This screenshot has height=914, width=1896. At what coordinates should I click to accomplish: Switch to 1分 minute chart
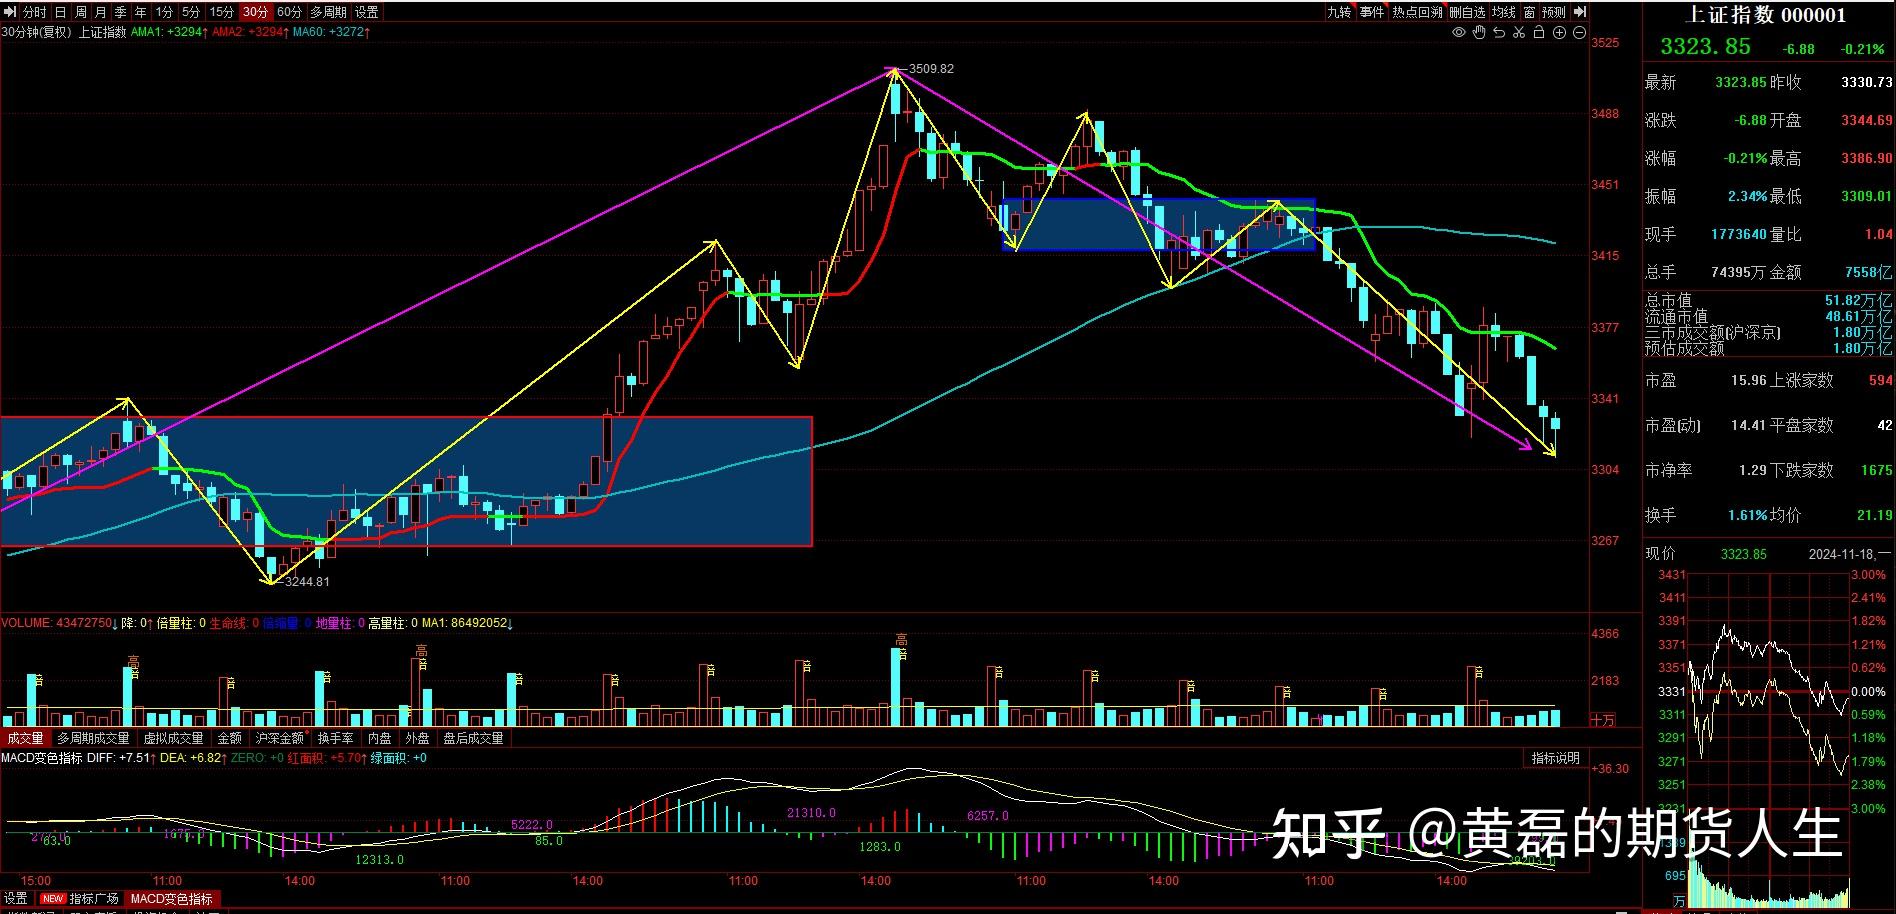(x=164, y=12)
